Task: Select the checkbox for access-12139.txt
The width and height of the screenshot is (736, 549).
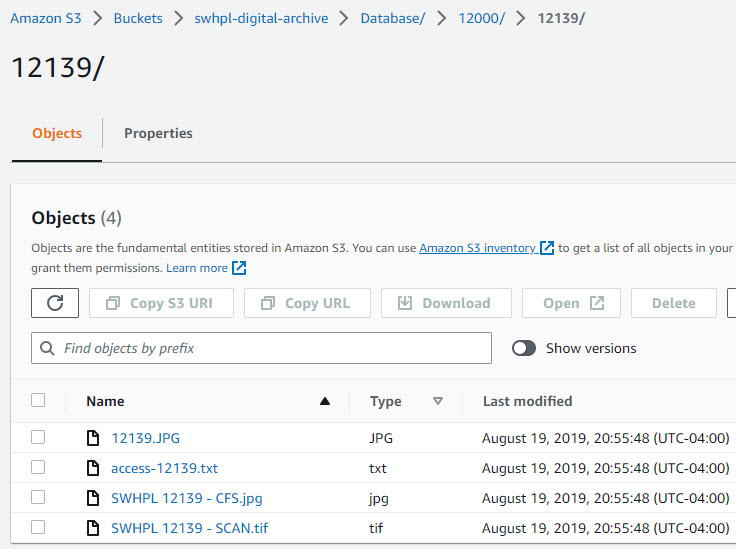Action: (x=38, y=467)
